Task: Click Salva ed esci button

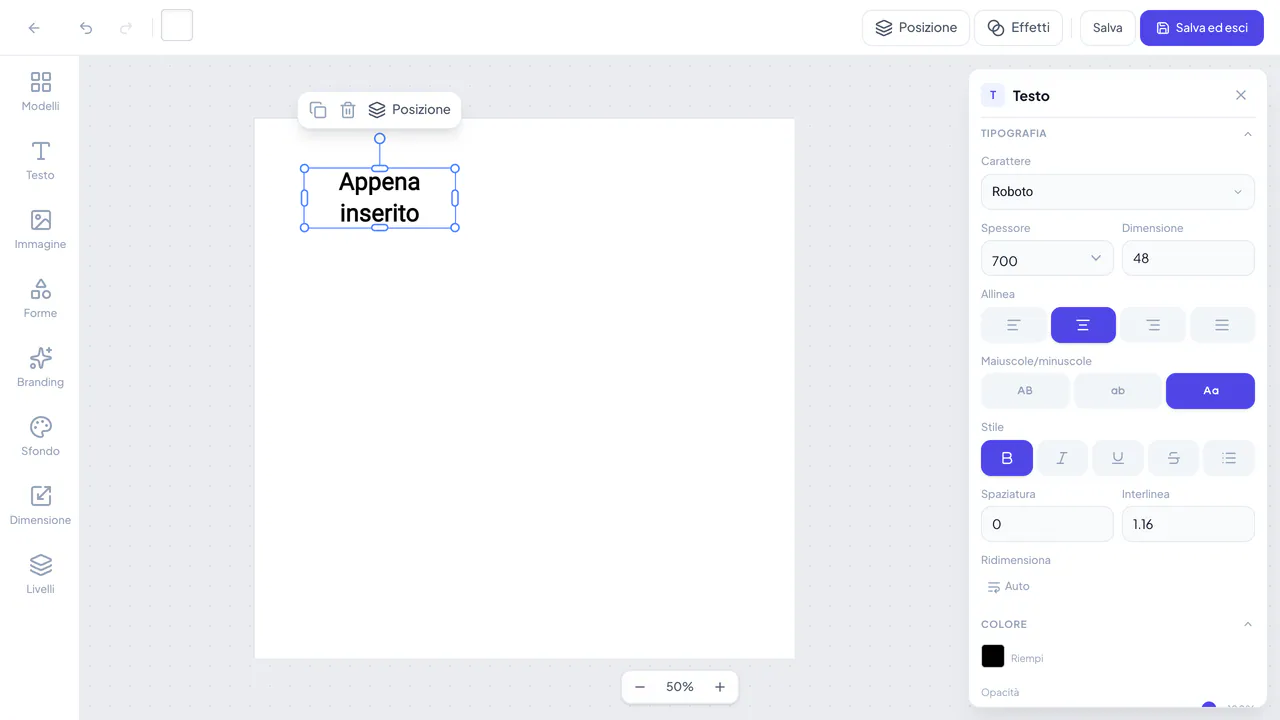Action: (1202, 28)
